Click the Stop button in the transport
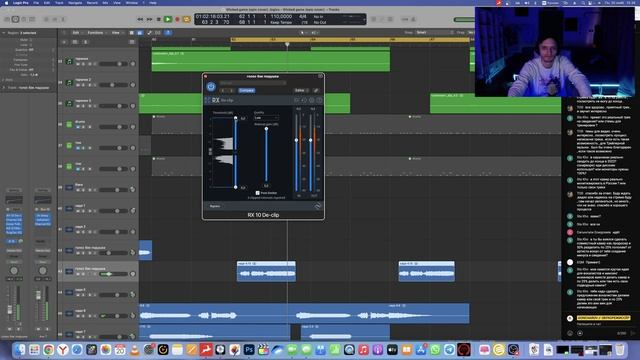The width and height of the screenshot is (640, 360). (x=159, y=19)
